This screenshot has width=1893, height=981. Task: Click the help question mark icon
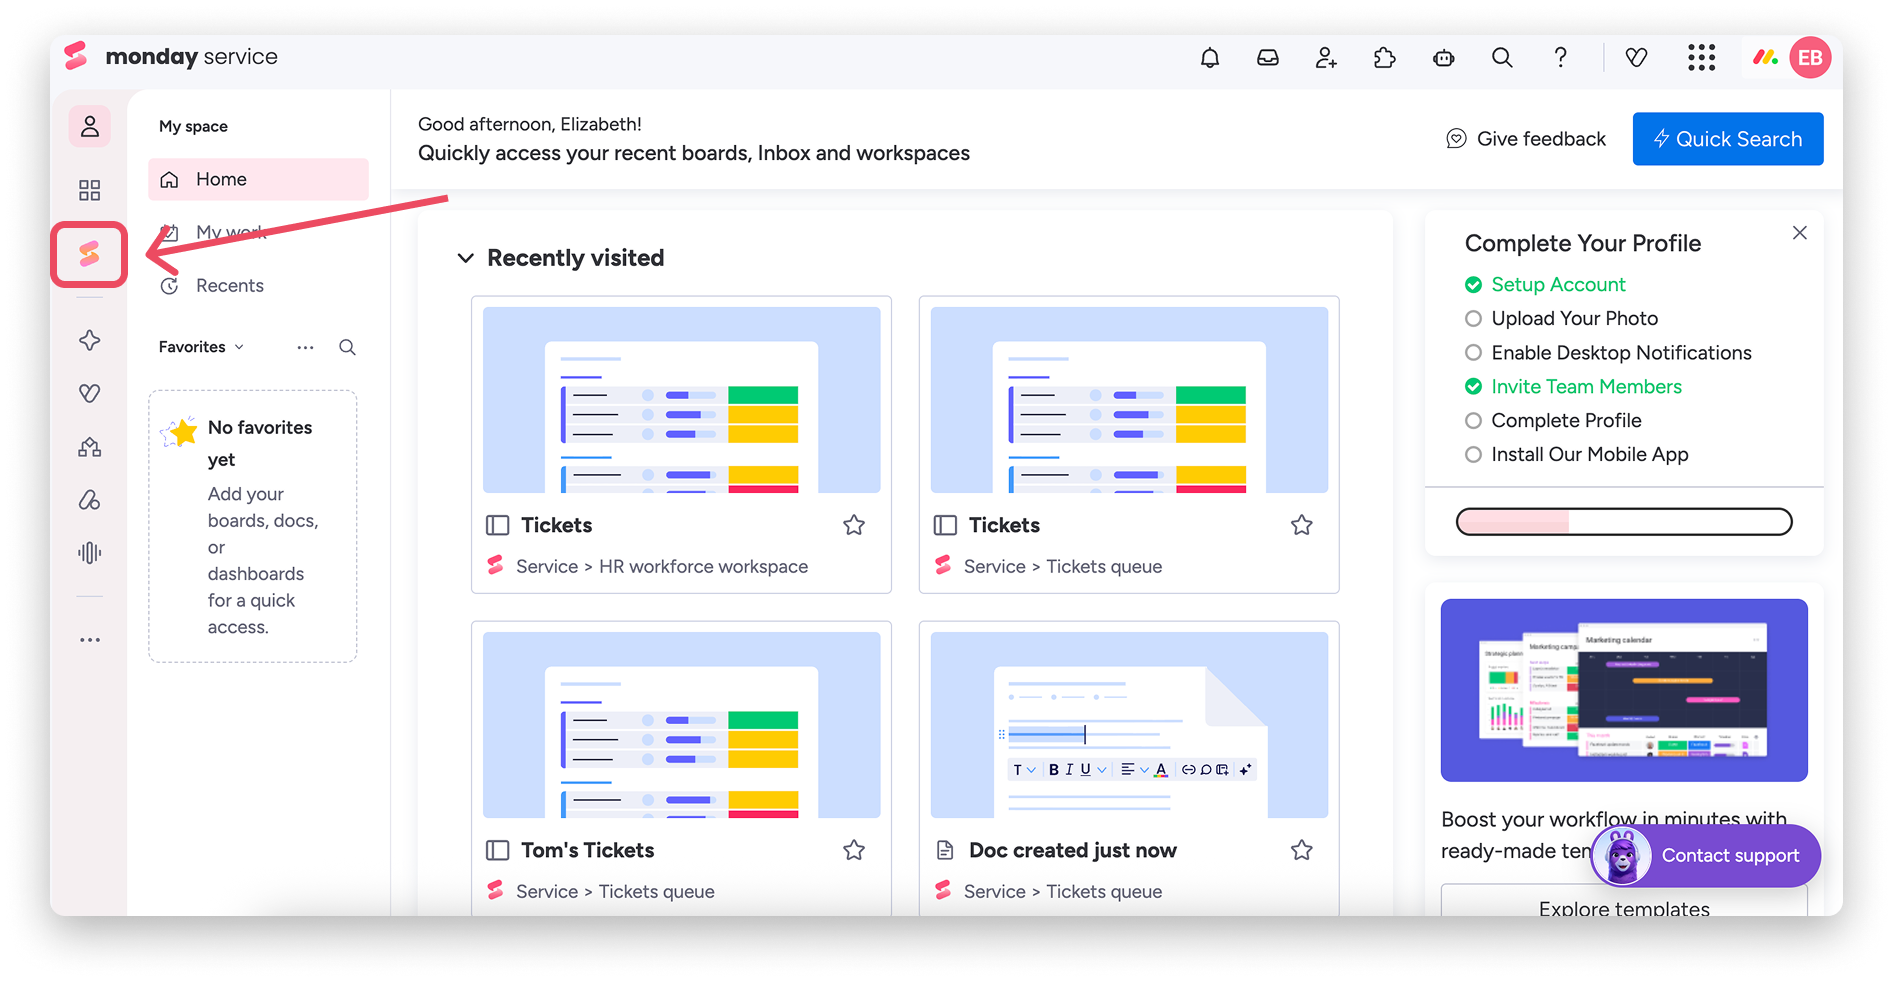[x=1560, y=58]
